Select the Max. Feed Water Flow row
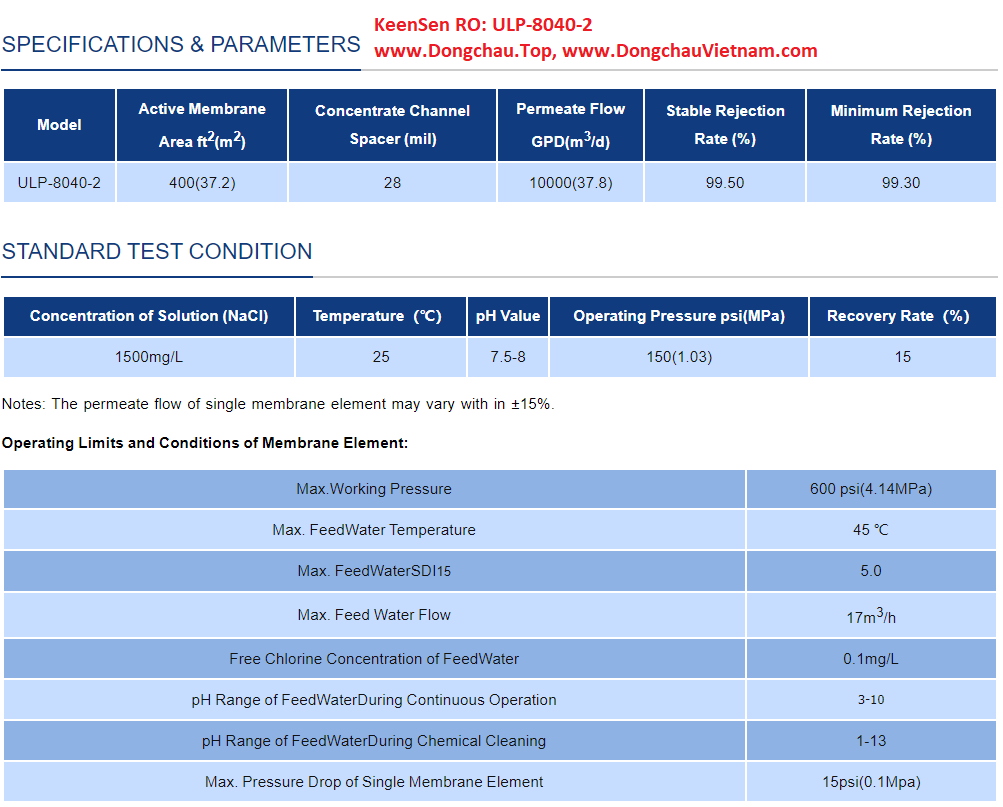The width and height of the screenshot is (1003, 807). (x=374, y=615)
